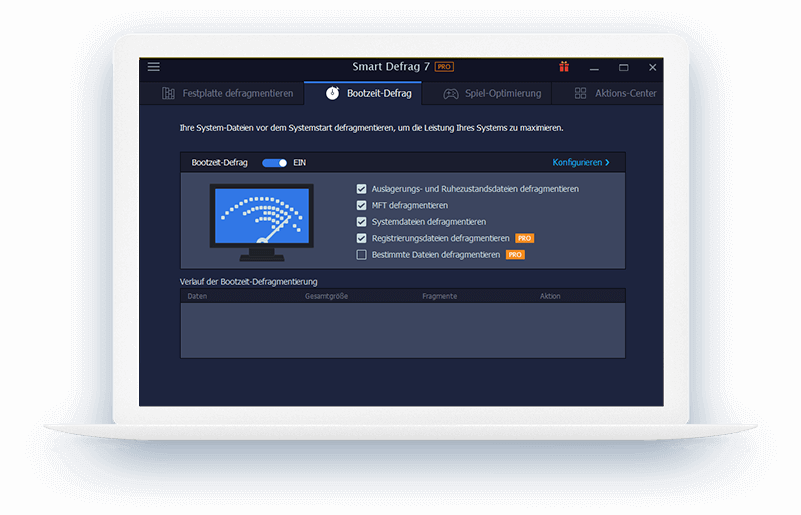Sort by Gesamtgröße column header
The image size is (801, 515).
326,297
